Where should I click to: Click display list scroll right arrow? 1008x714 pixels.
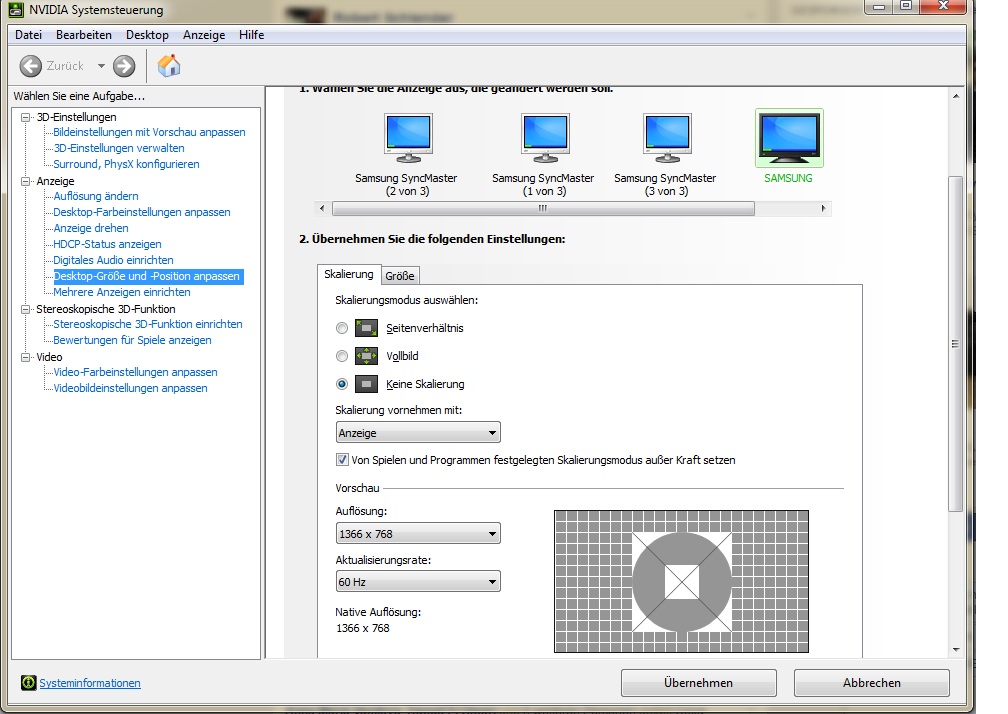point(824,208)
